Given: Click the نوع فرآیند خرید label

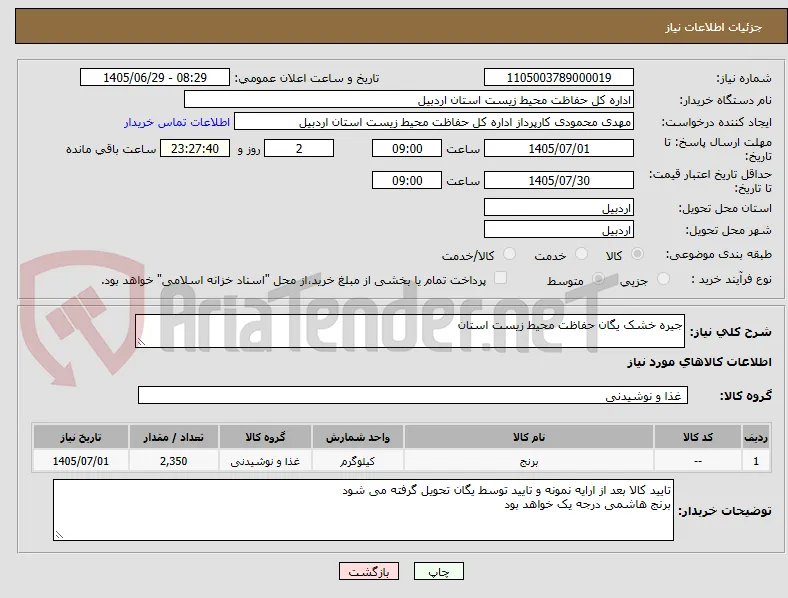Looking at the screenshot, I should (x=732, y=279).
